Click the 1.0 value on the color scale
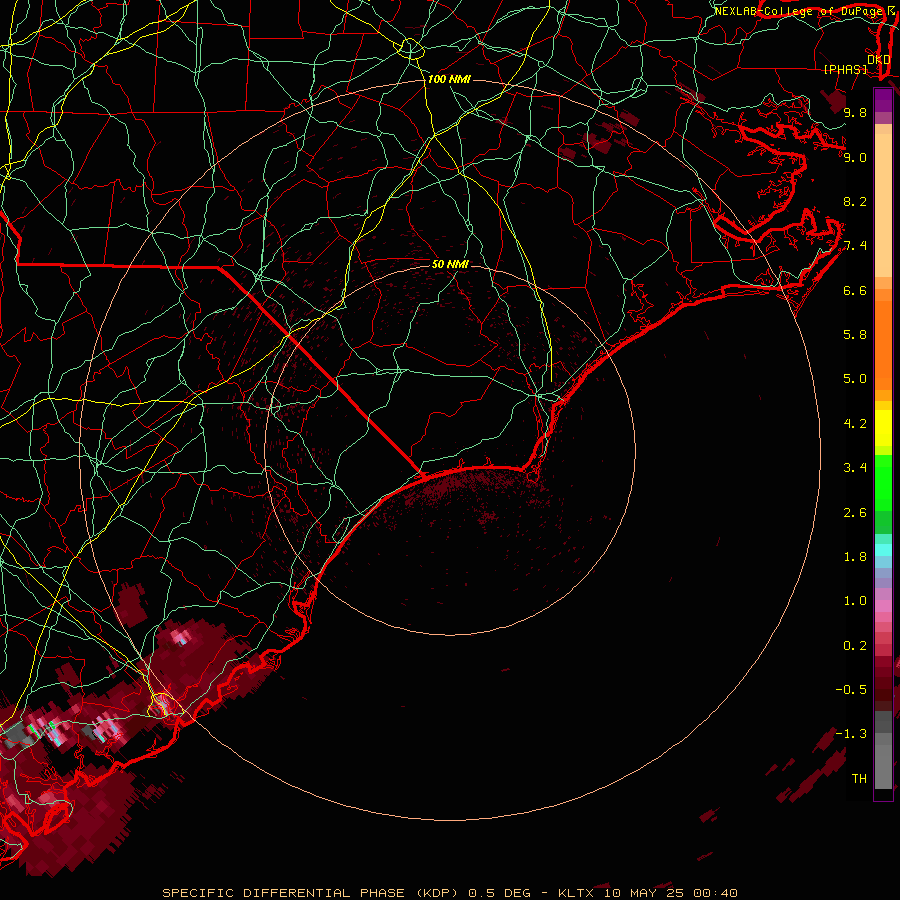The height and width of the screenshot is (900, 900). point(855,601)
